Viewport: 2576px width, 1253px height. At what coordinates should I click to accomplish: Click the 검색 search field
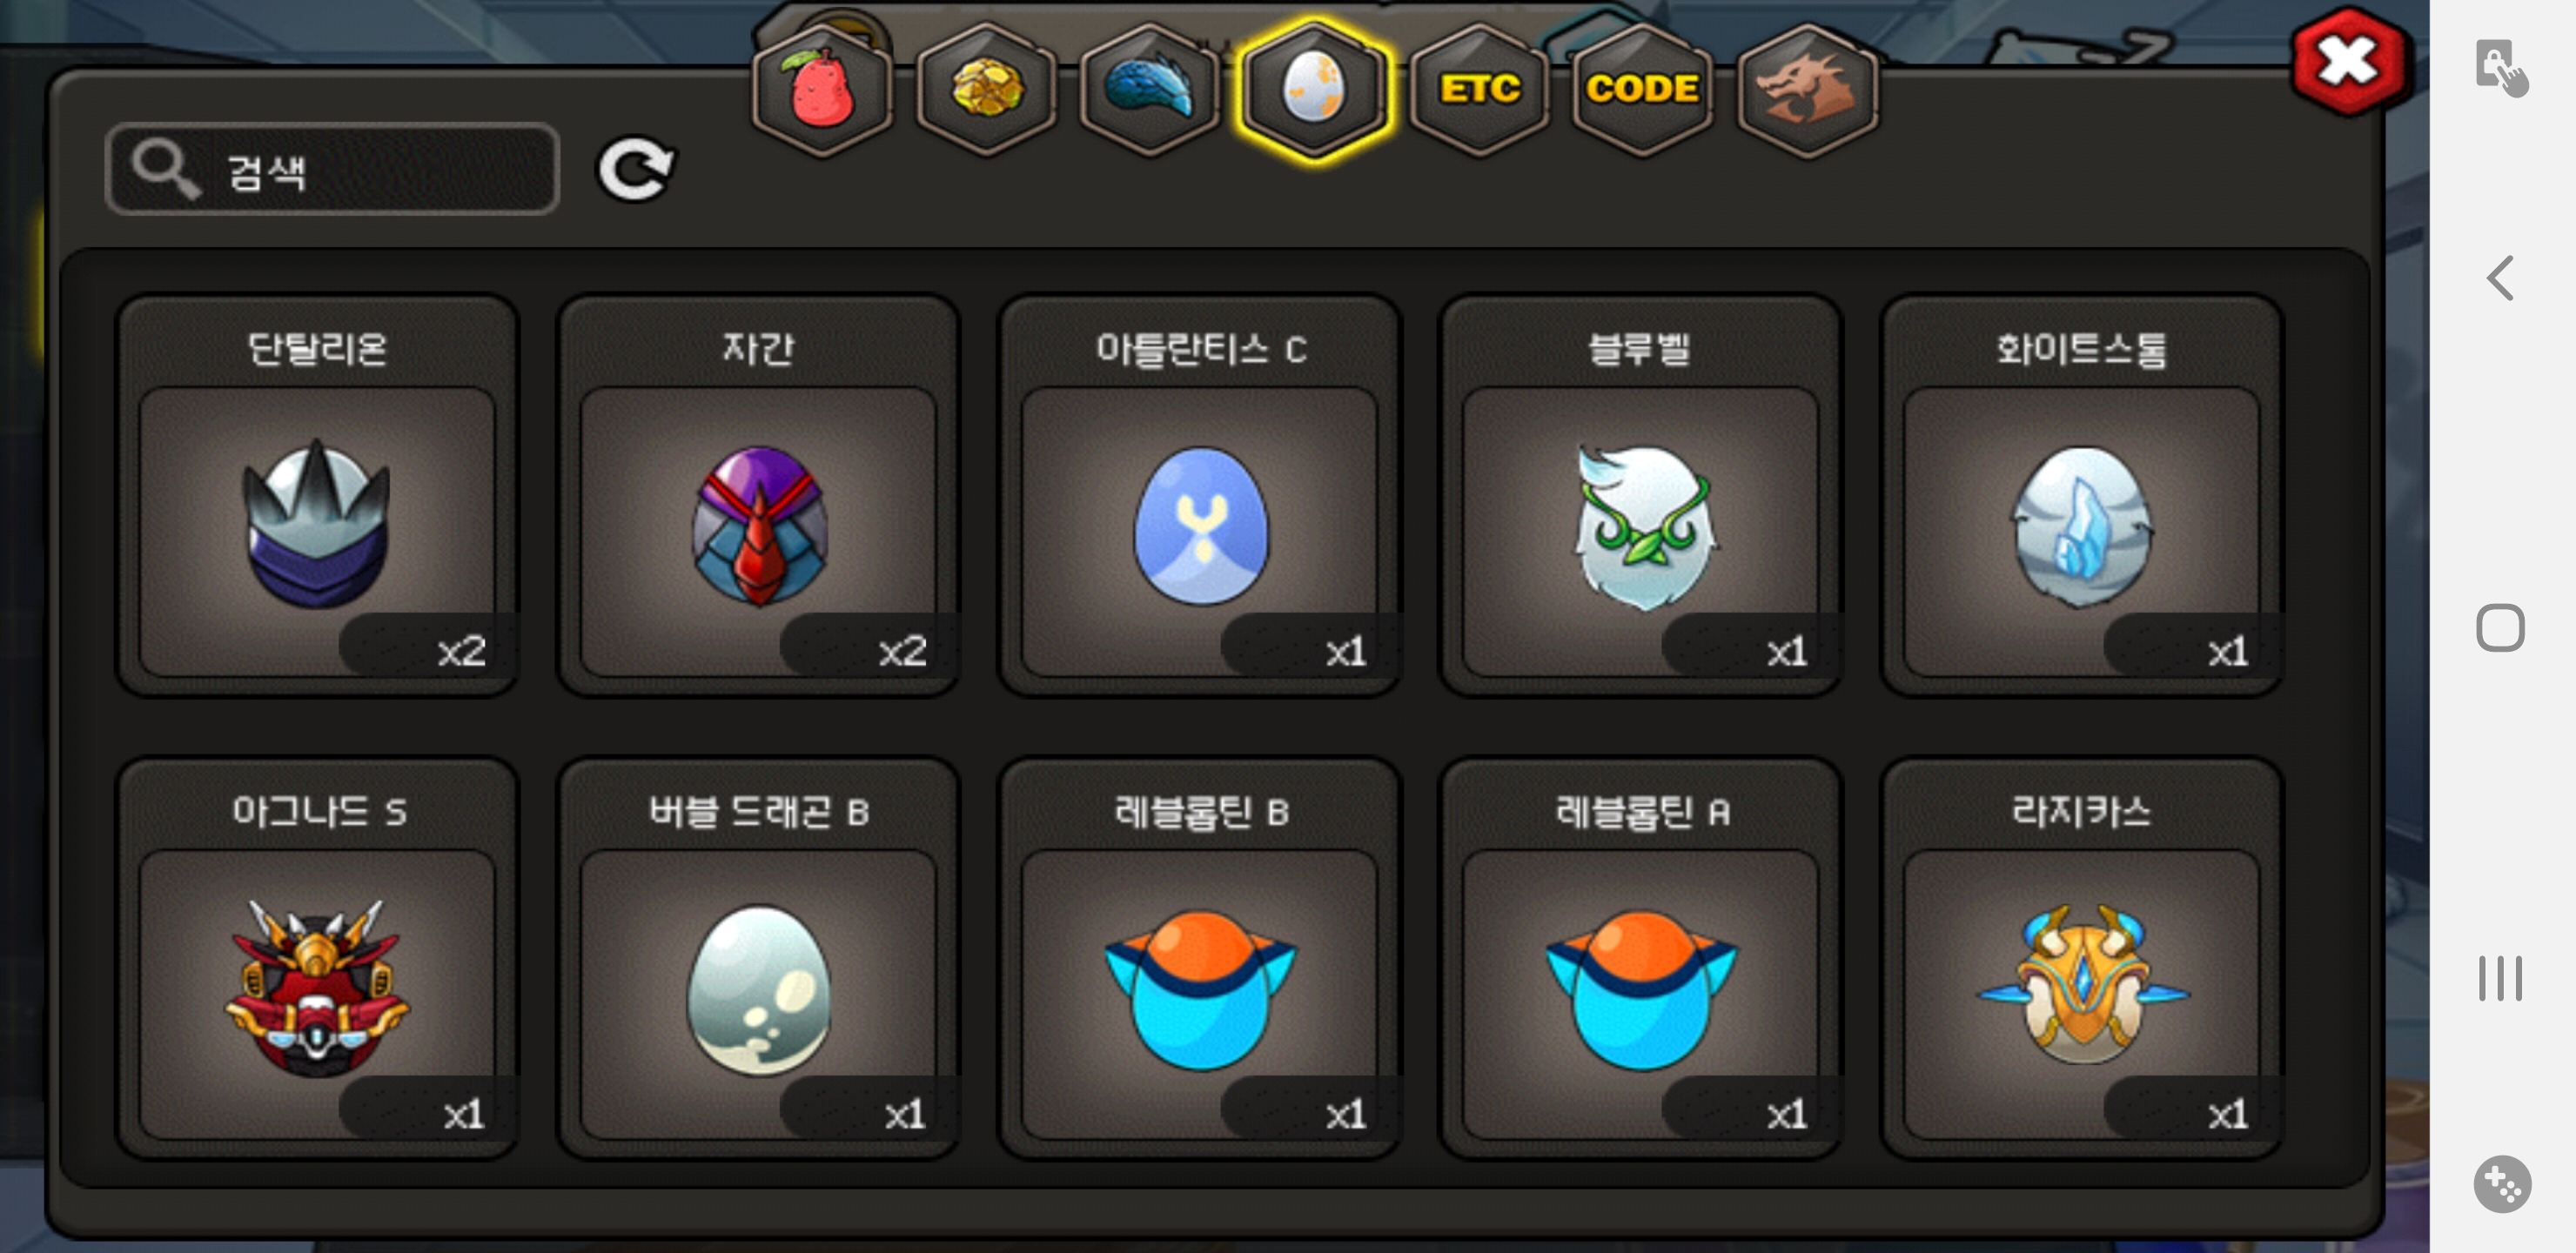(x=332, y=169)
